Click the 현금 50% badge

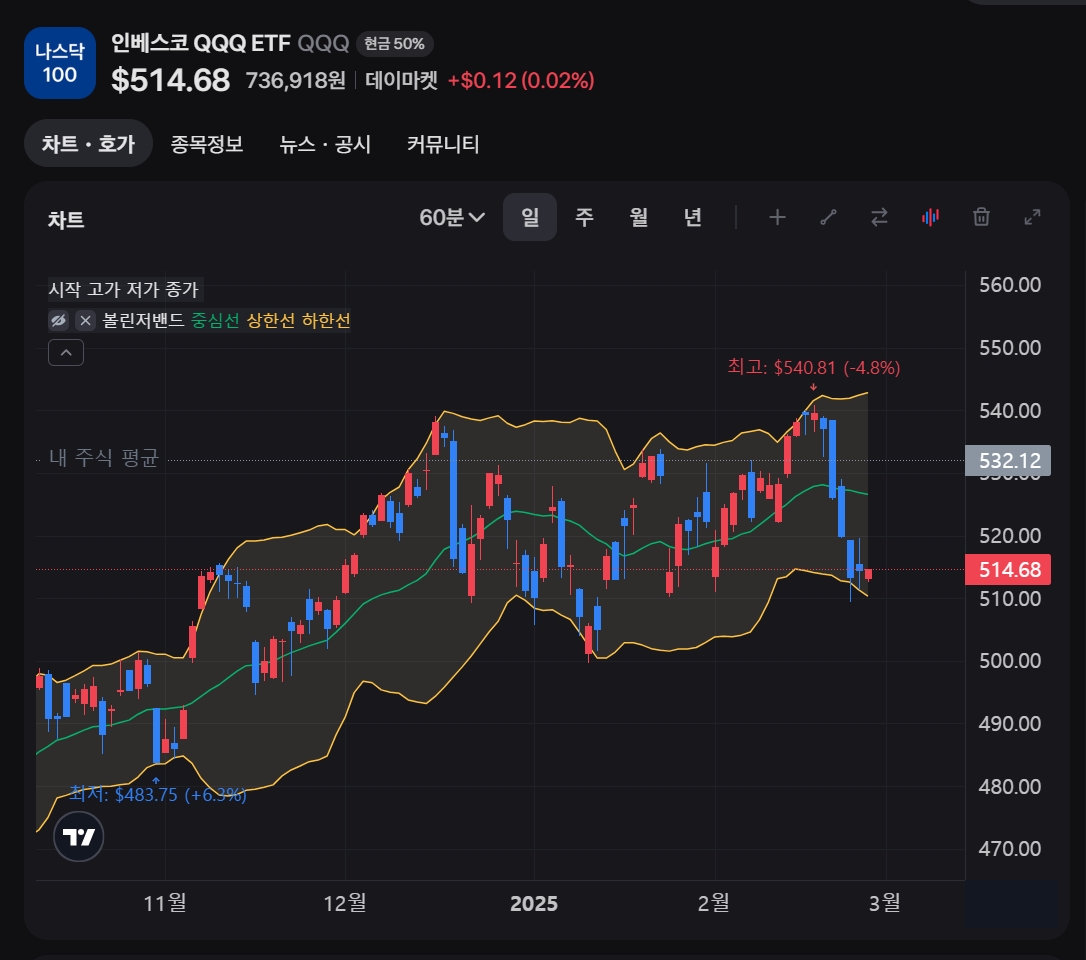click(x=395, y=44)
